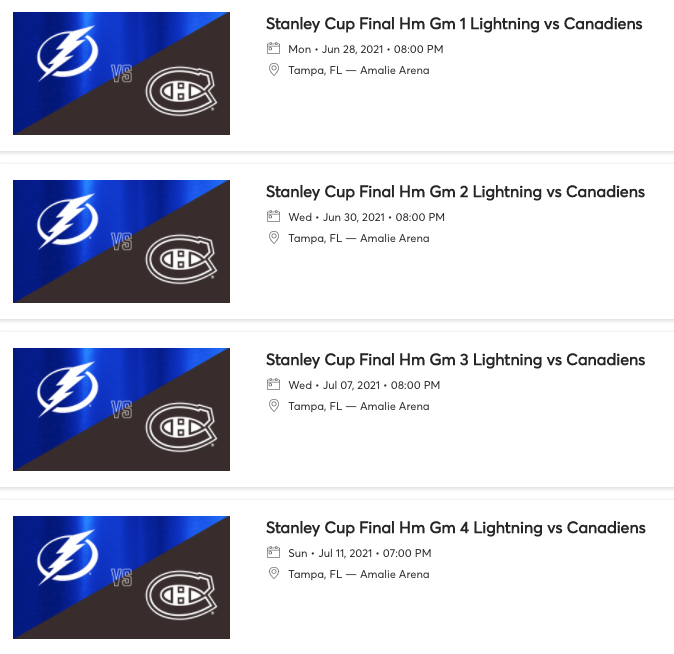The height and width of the screenshot is (654, 674).
Task: Click the location pin icon for Game 4
Action: (273, 574)
